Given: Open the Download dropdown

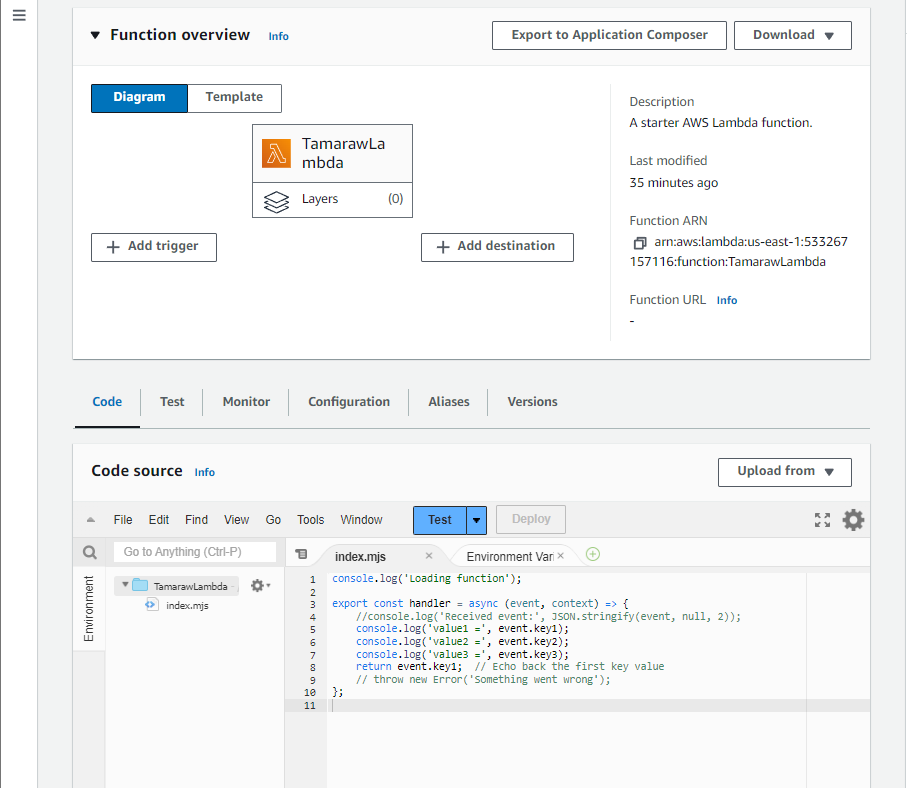Looking at the screenshot, I should (792, 35).
